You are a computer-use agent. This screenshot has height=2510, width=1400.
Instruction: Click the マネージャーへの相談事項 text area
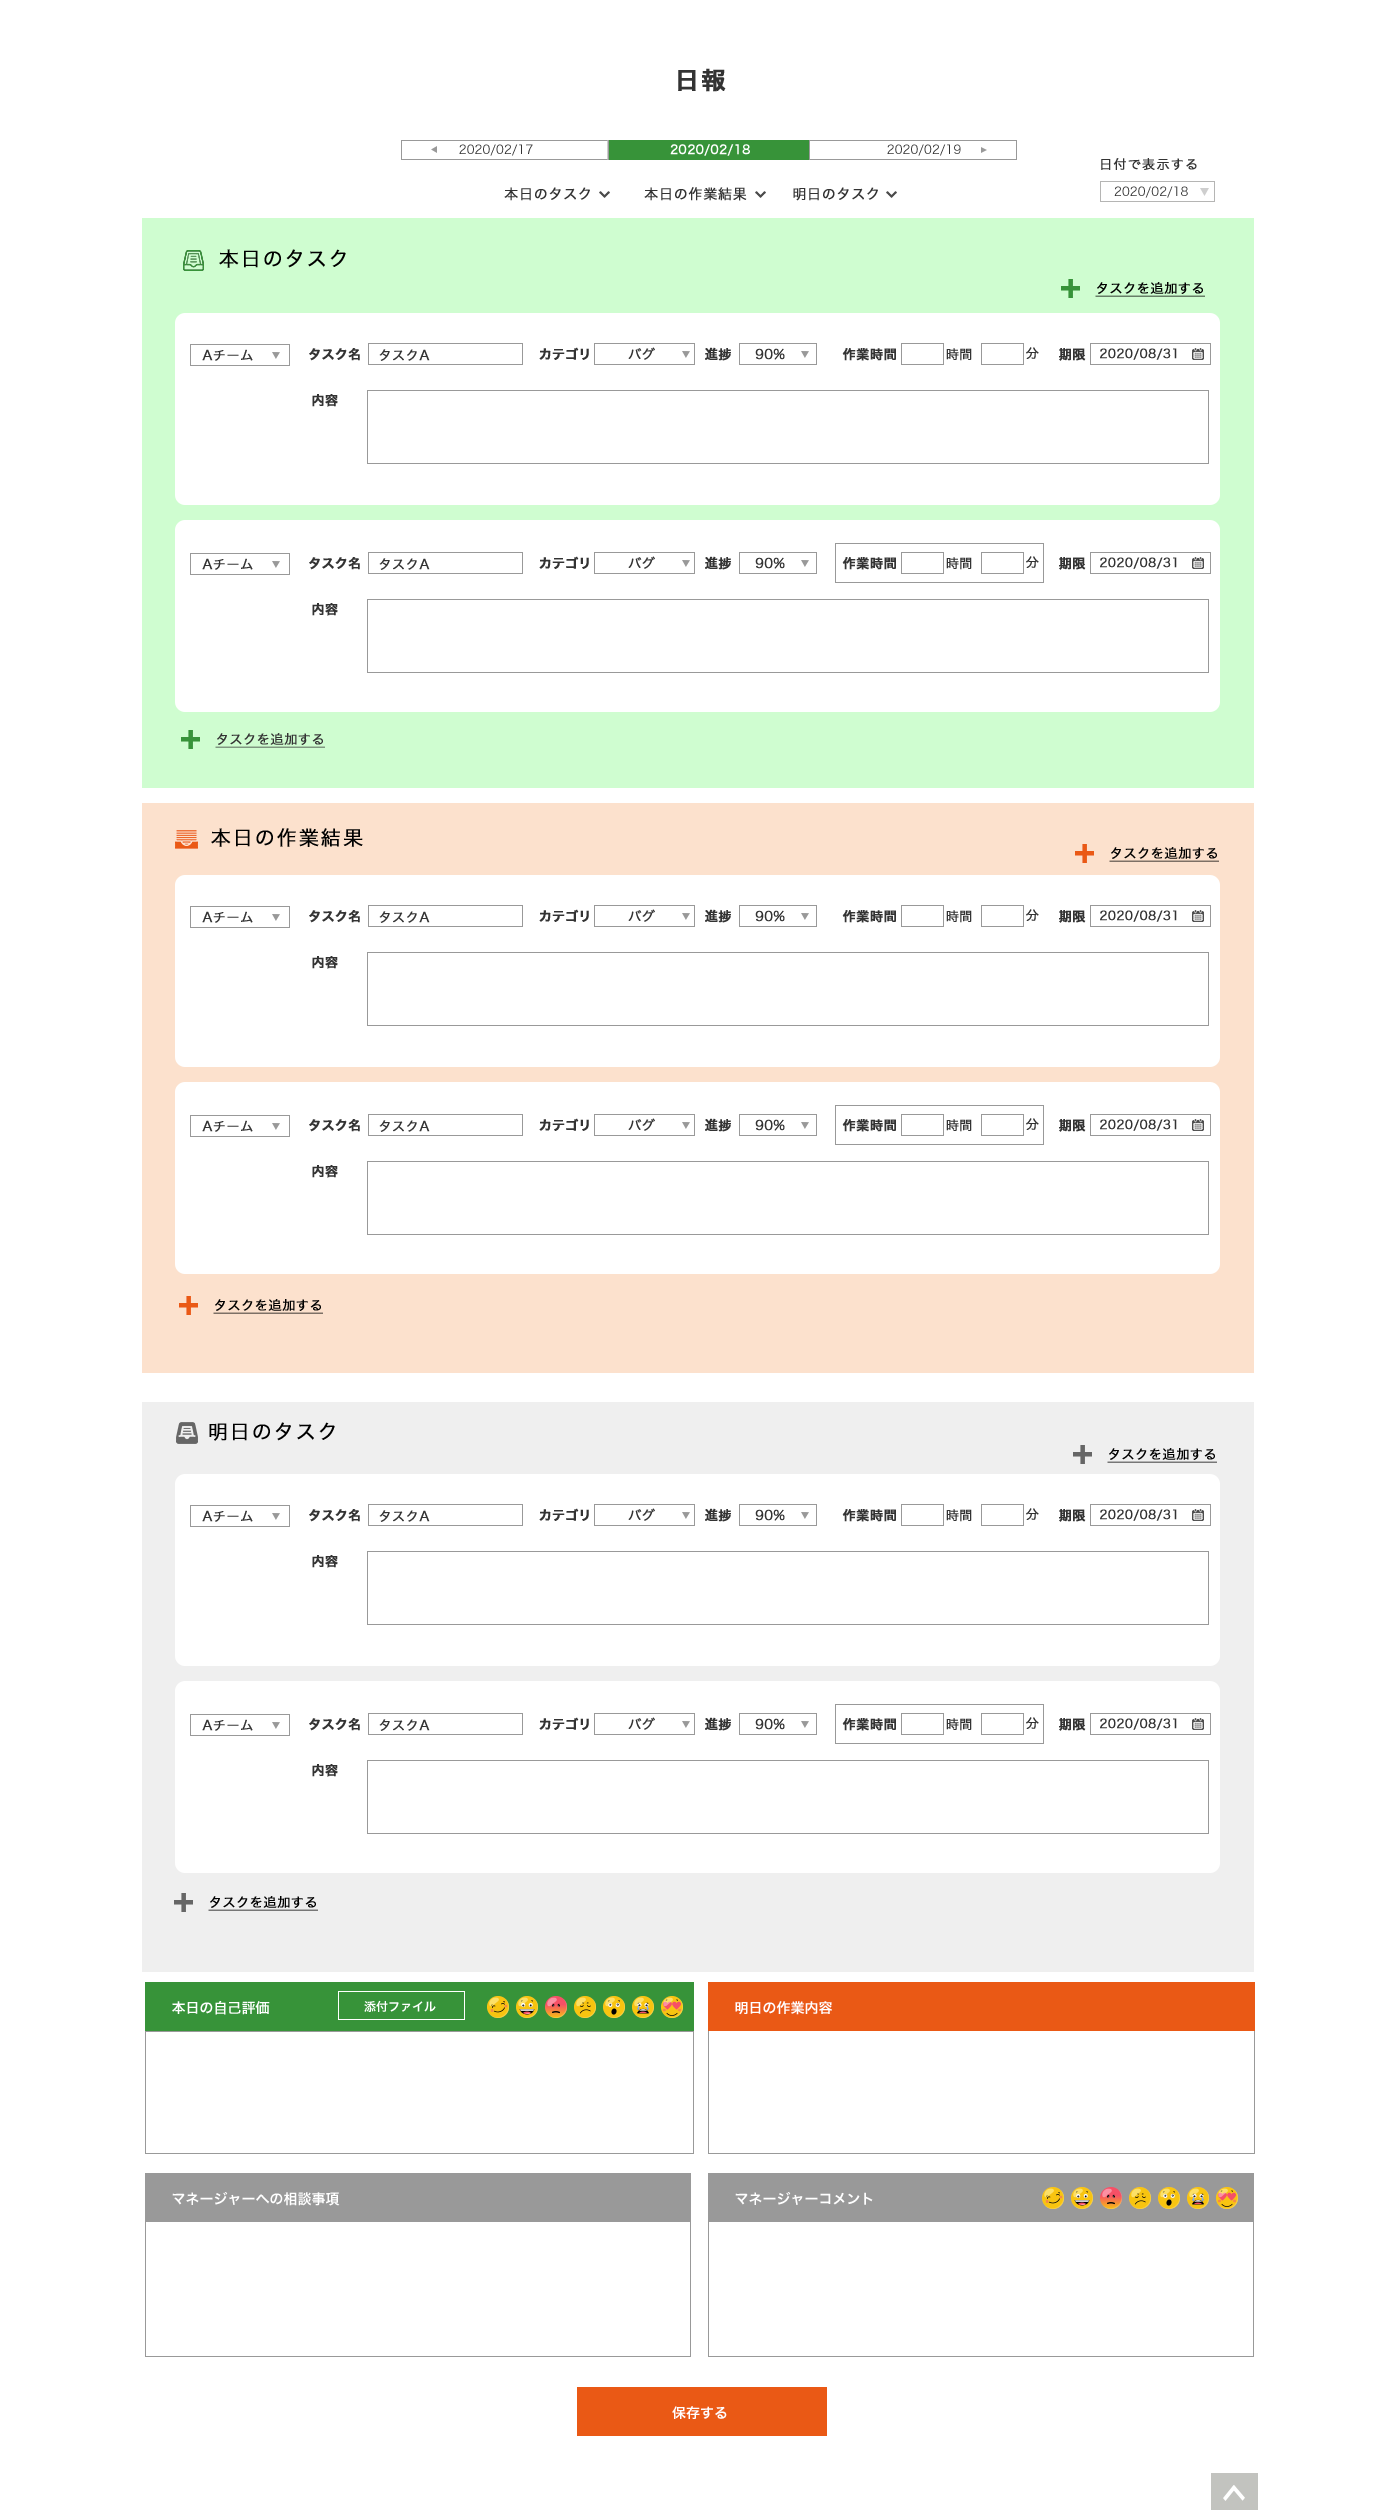click(x=418, y=2289)
